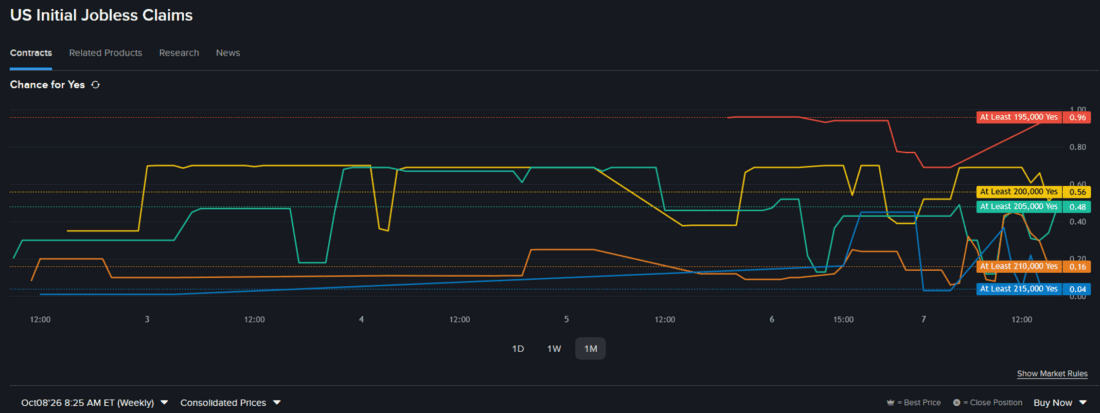Select the At Least 215,000 Yes label
Image resolution: width=1100 pixels, height=413 pixels.
tap(1018, 289)
